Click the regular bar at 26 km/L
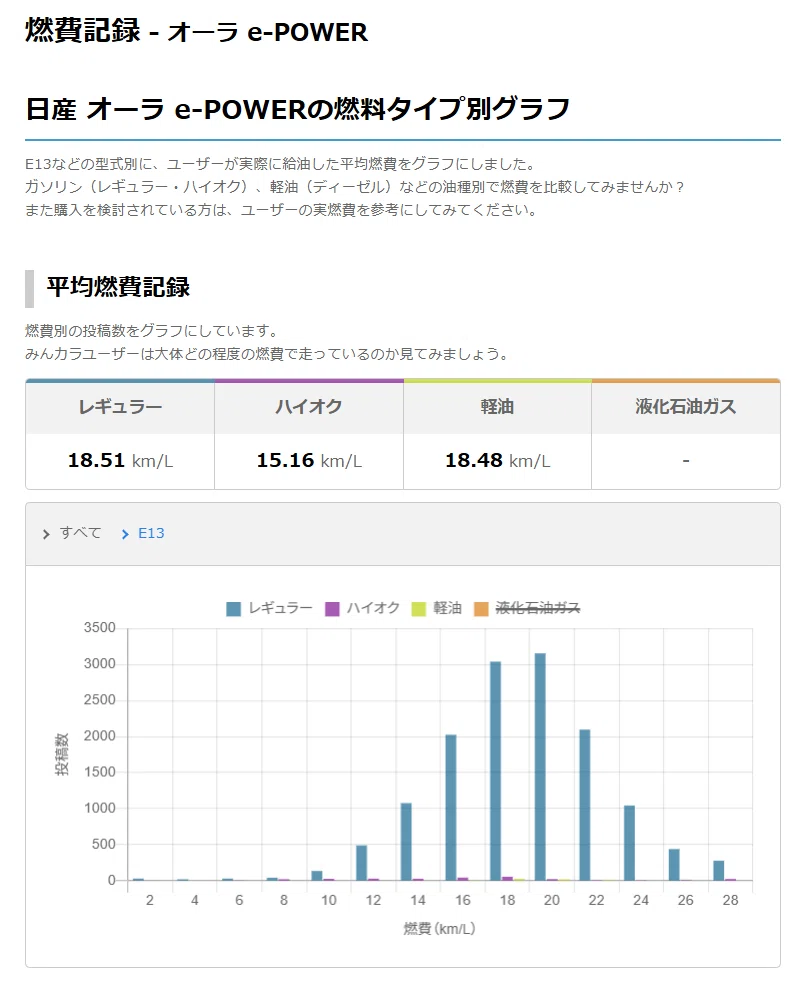Image resolution: width=789 pixels, height=990 pixels. tap(674, 865)
